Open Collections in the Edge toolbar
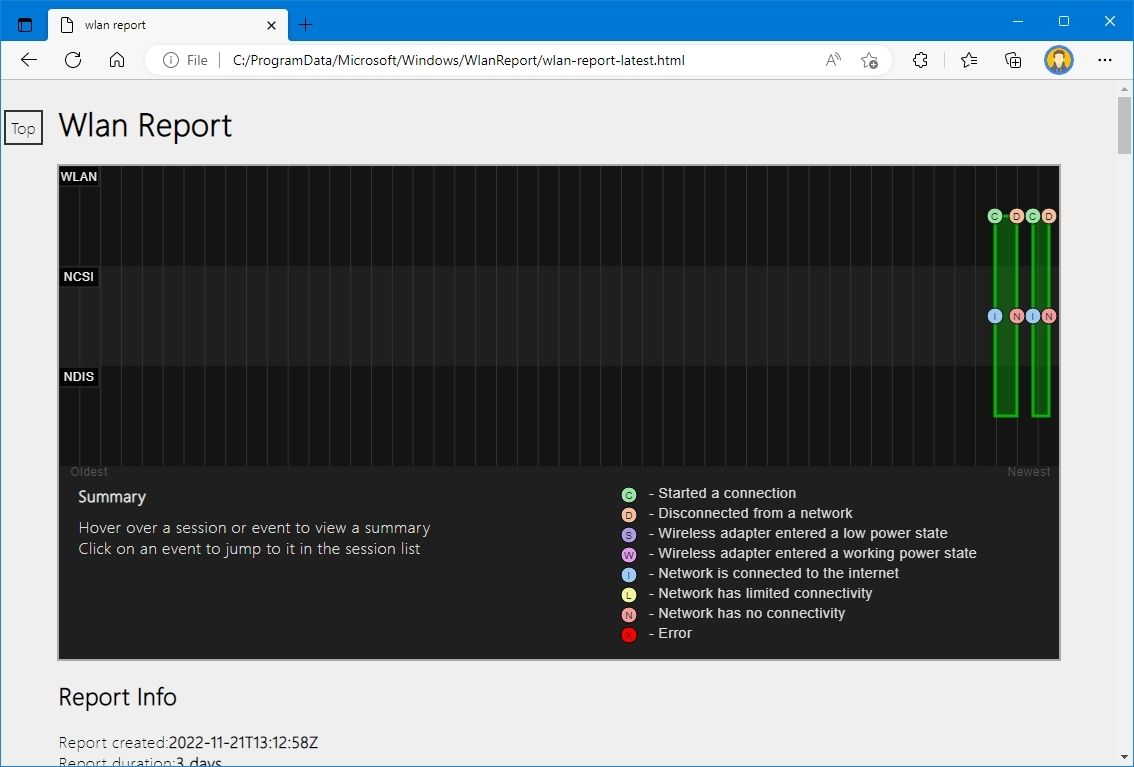 [x=1013, y=60]
